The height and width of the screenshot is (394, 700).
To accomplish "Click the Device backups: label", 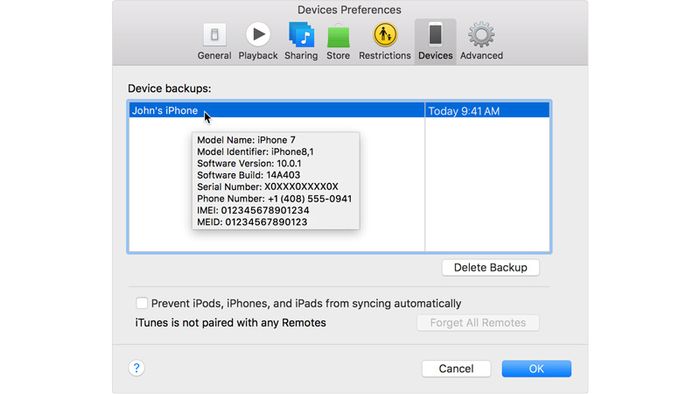I will tap(170, 88).
